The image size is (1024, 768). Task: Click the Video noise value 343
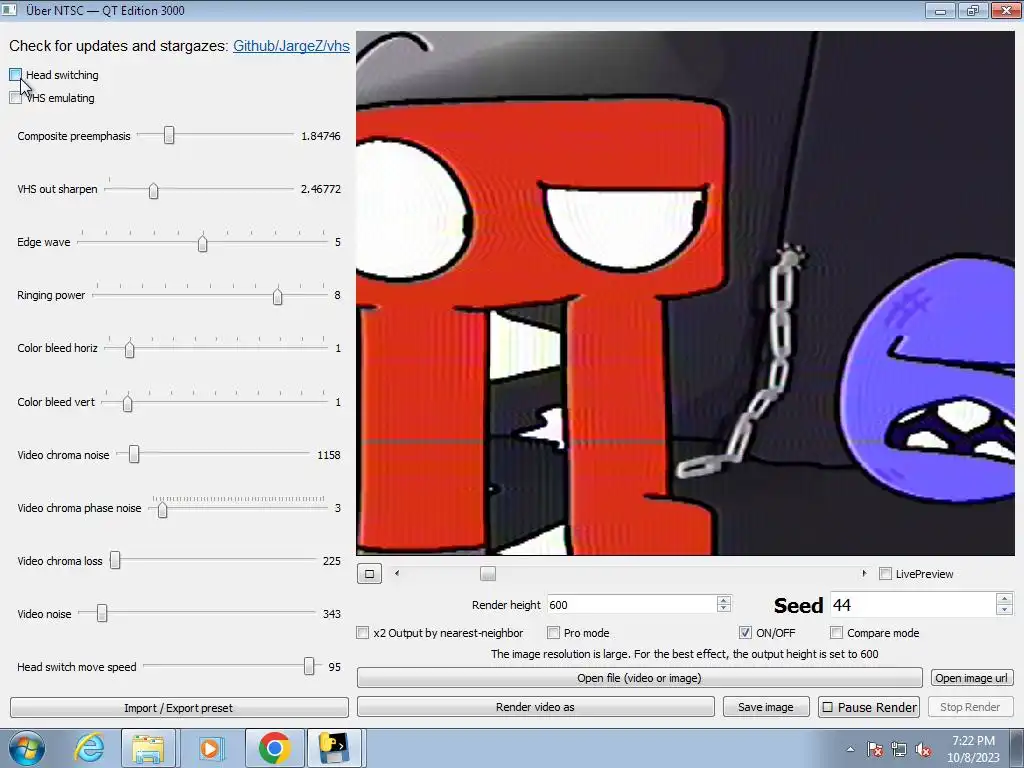click(332, 613)
